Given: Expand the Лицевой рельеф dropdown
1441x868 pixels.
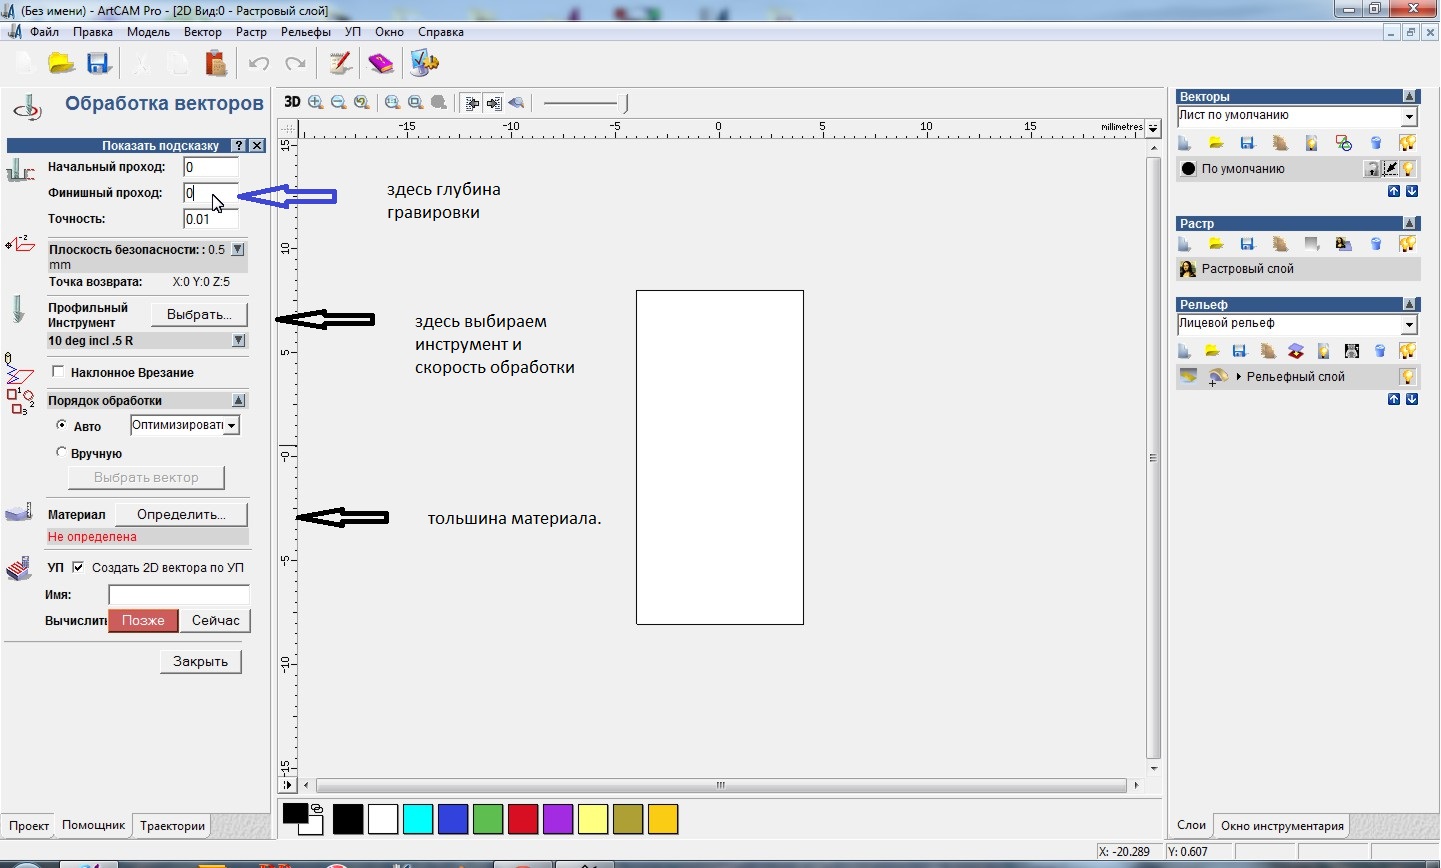Looking at the screenshot, I should (x=1409, y=324).
